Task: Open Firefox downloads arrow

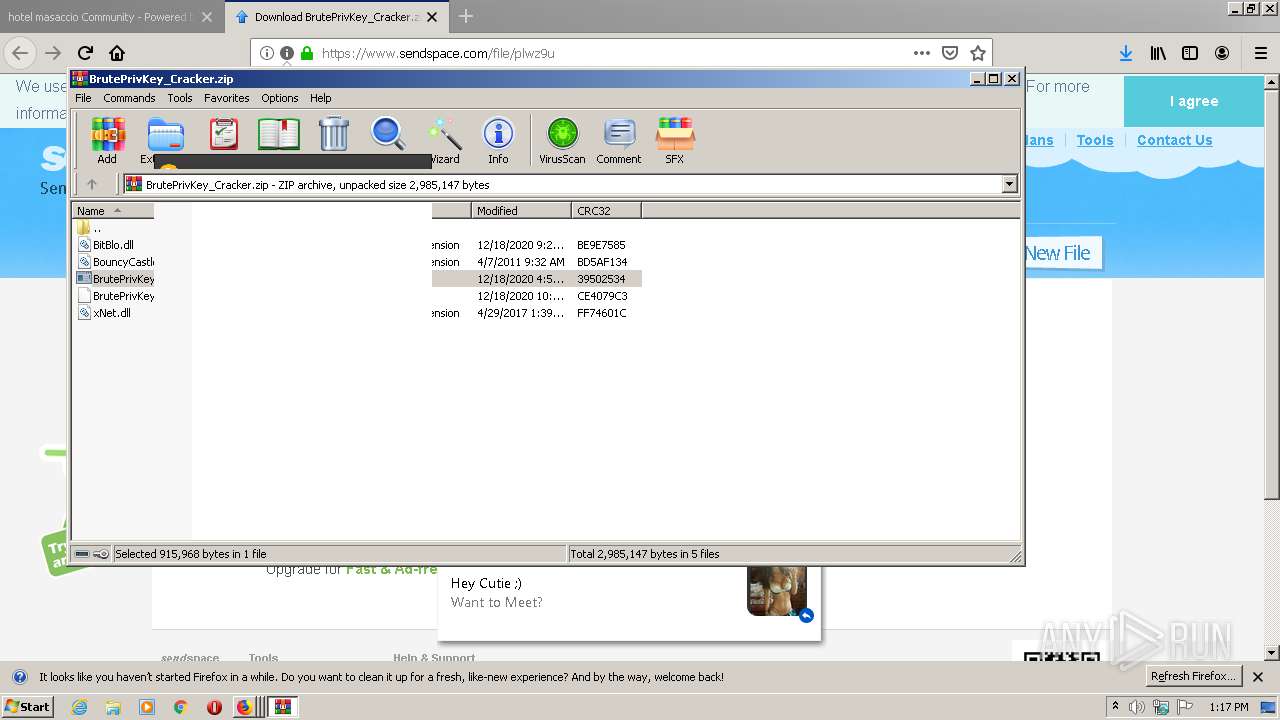Action: (1126, 53)
